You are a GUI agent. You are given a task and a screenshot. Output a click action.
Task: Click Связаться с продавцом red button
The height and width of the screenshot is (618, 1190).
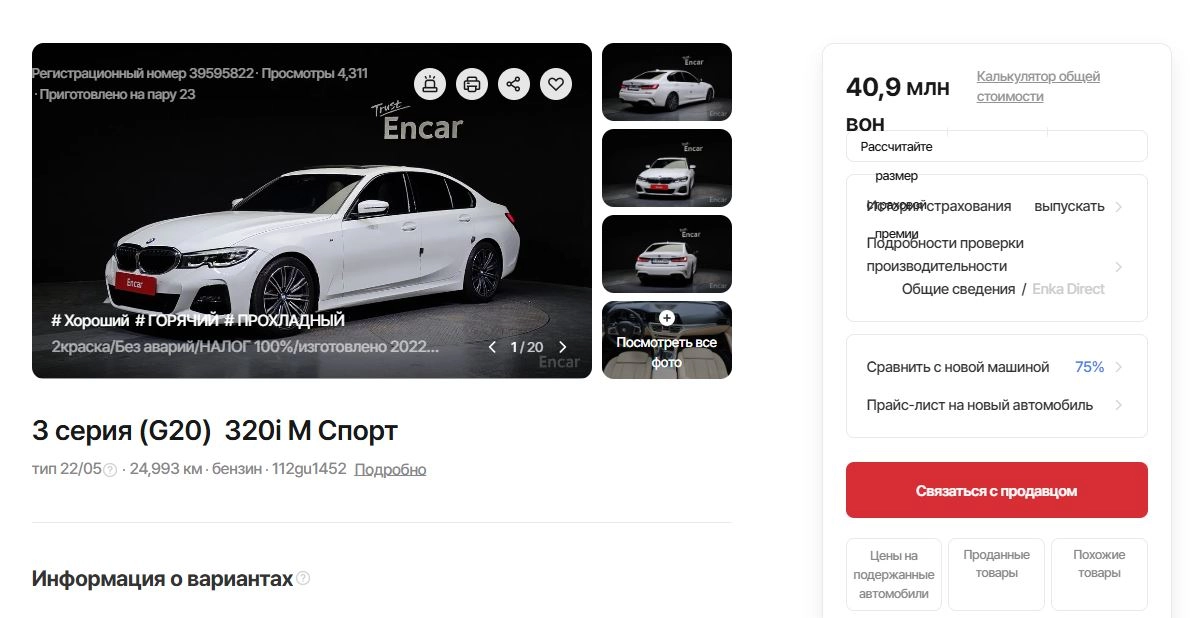996,490
